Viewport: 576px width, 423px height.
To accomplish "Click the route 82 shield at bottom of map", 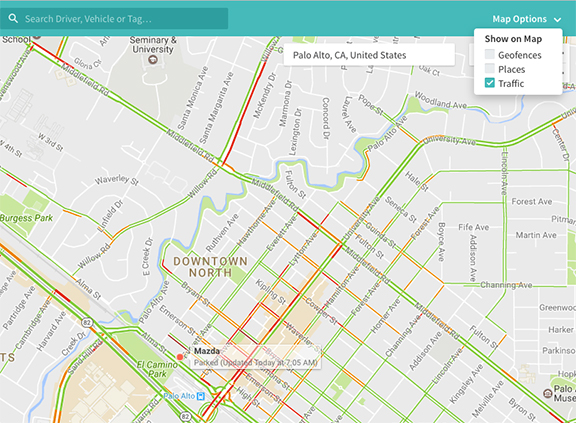I will point(185,416).
